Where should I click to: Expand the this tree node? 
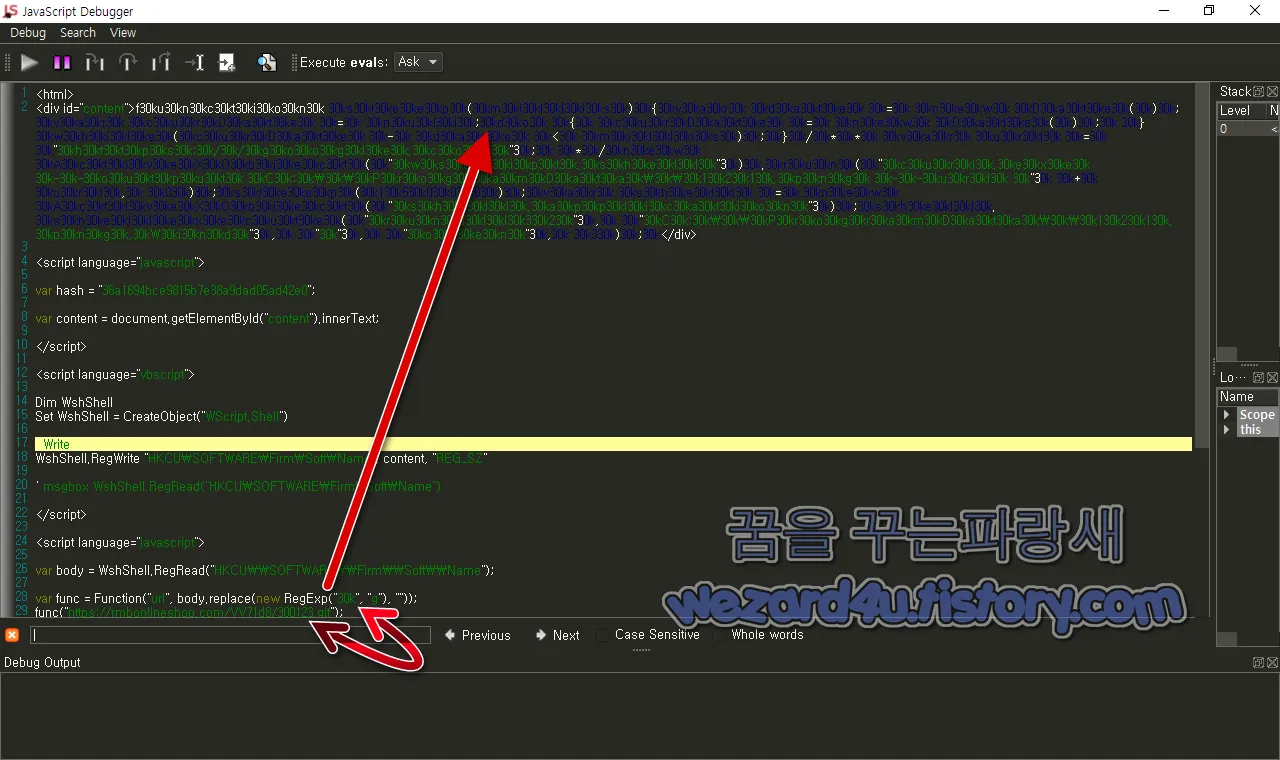point(1227,429)
